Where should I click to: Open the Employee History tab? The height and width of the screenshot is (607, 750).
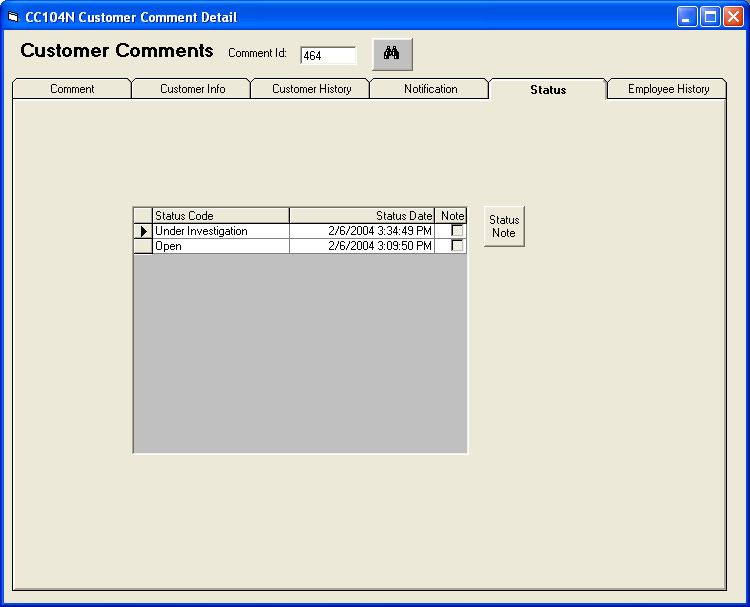click(668, 89)
